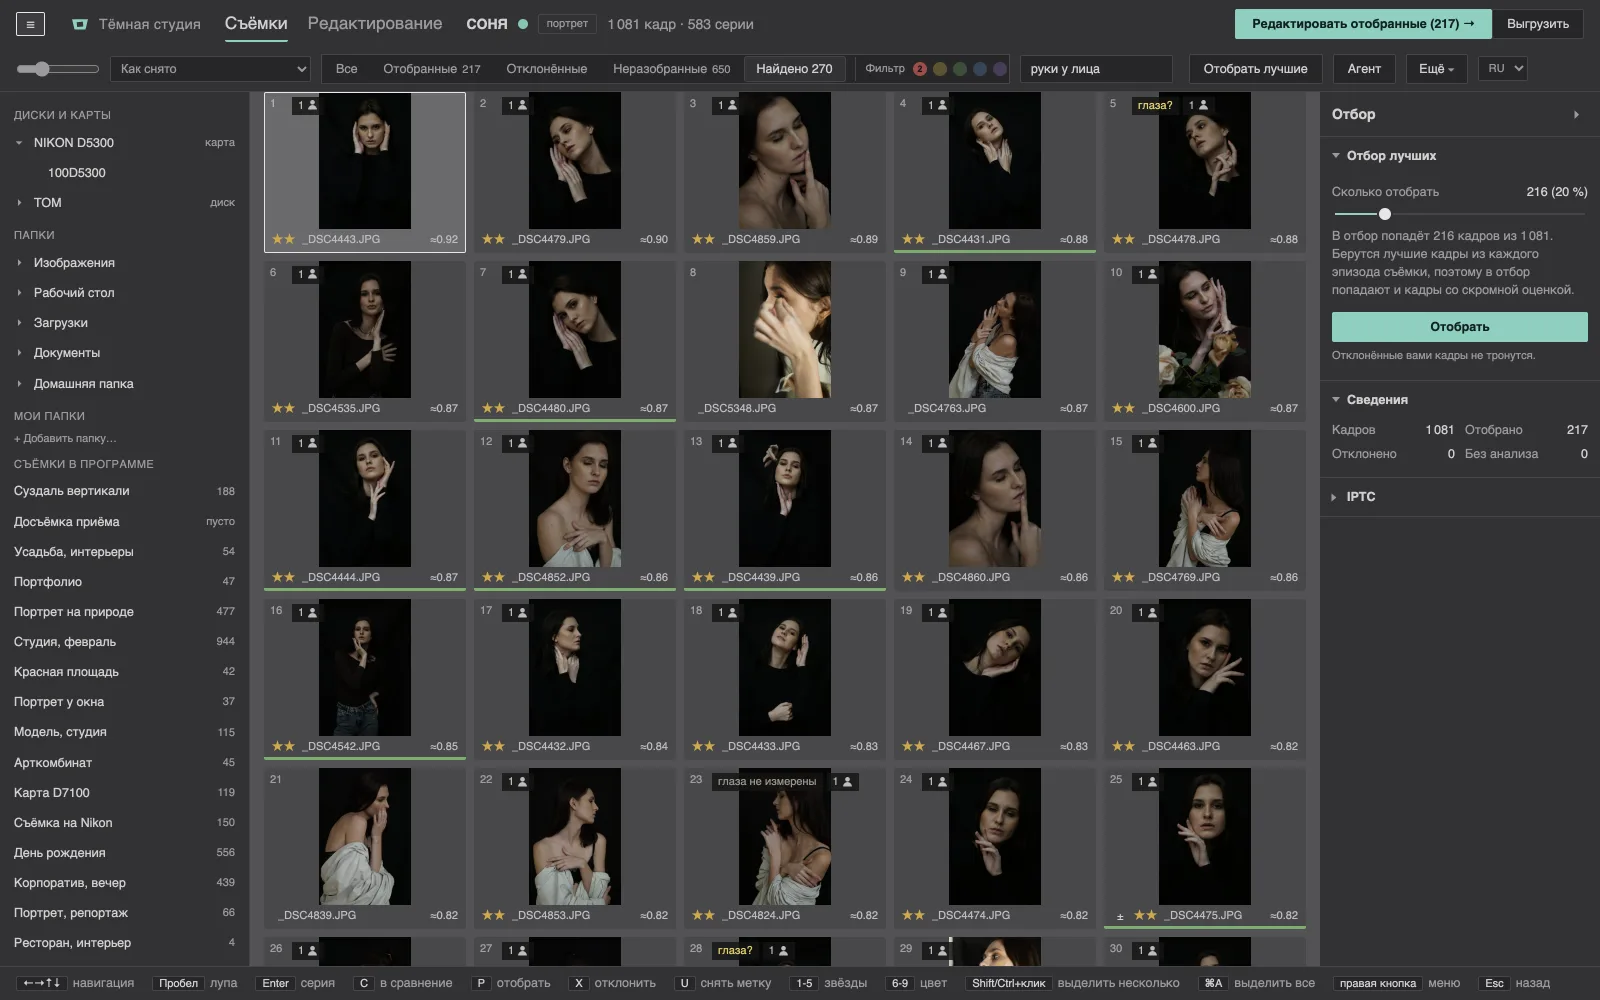1600x1000 pixels.
Task: Click face count badge on _DSC4600.JPG
Action: 1146,274
